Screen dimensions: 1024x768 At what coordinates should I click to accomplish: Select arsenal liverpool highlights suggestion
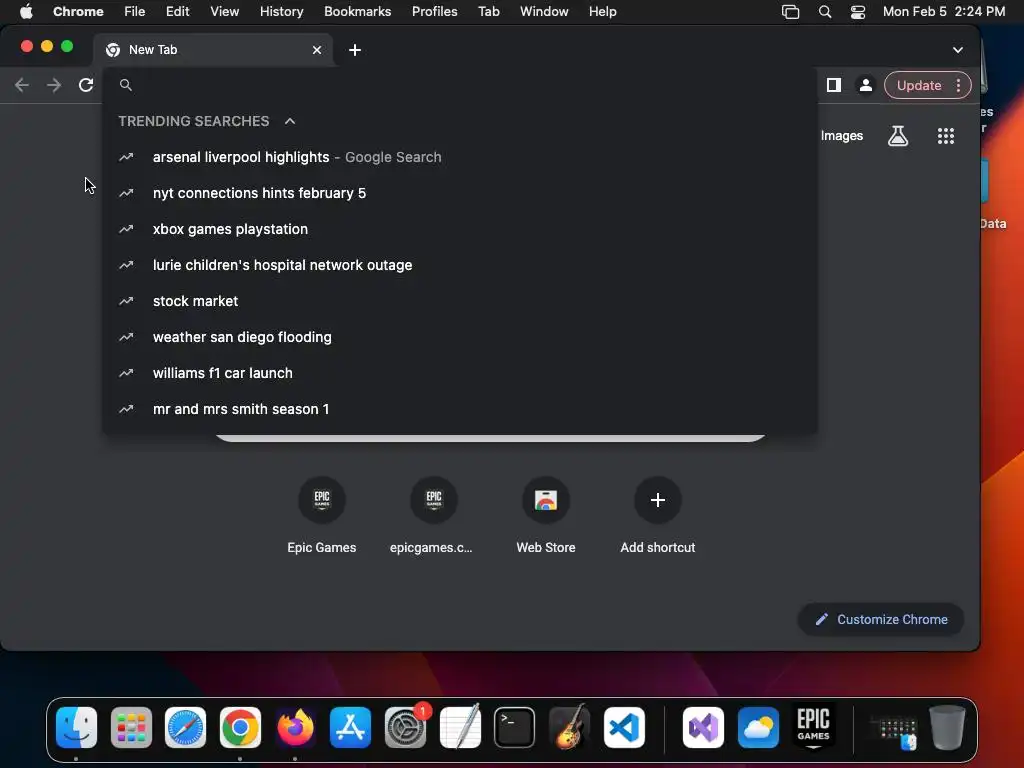pyautogui.click(x=460, y=157)
